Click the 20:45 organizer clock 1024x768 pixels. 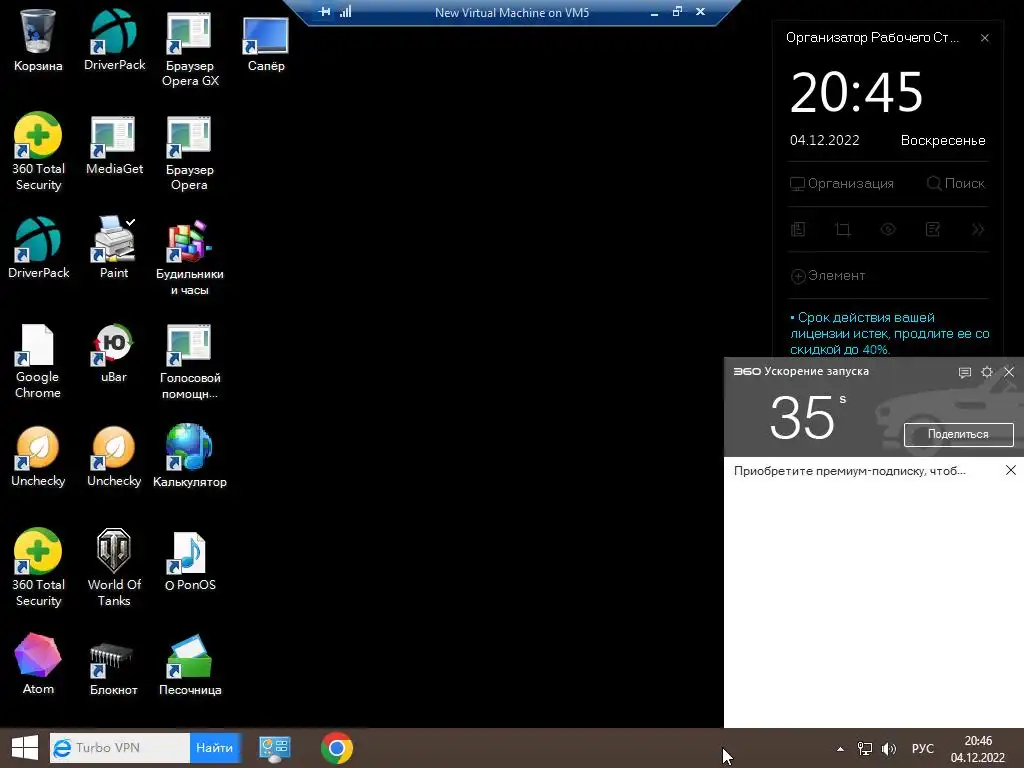856,92
